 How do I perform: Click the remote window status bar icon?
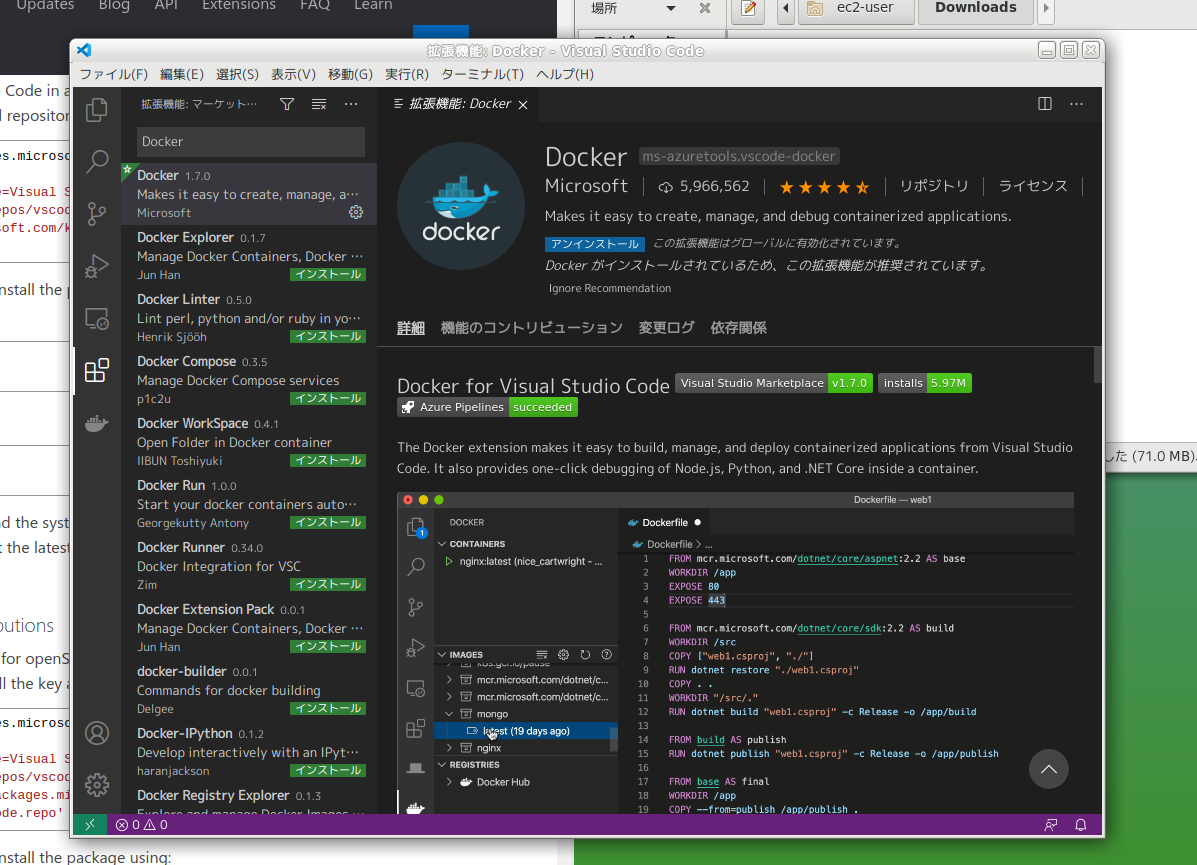pyautogui.click(x=90, y=825)
